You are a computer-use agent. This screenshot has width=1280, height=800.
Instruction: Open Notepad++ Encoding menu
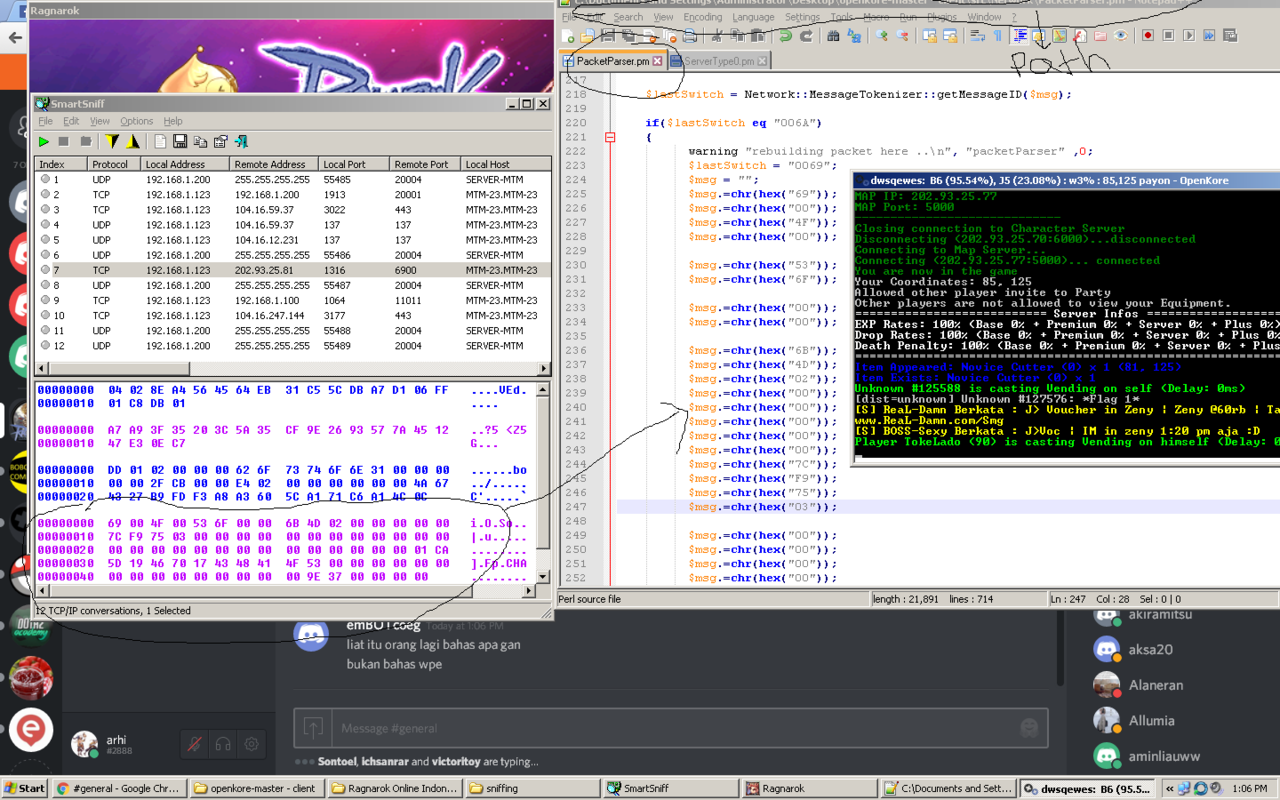702,17
